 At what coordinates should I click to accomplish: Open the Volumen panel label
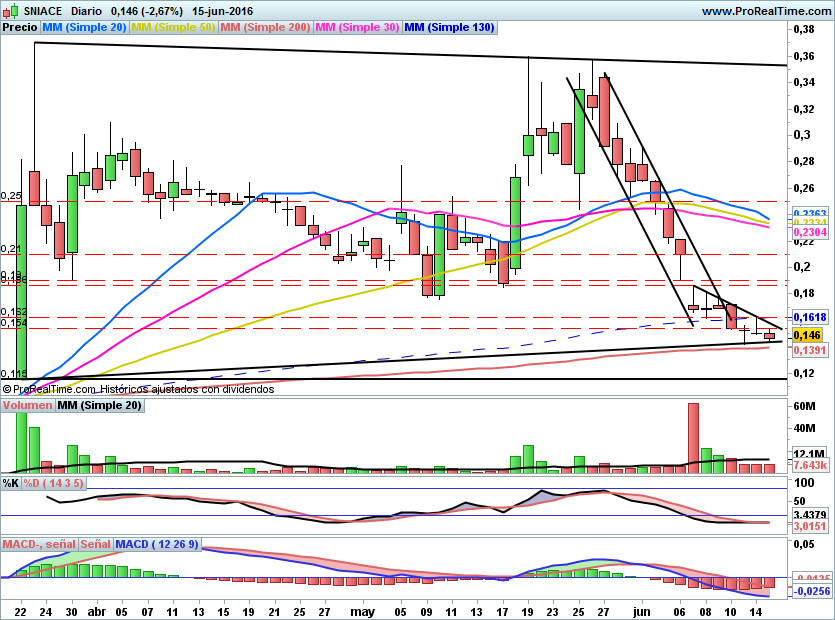[x=27, y=405]
